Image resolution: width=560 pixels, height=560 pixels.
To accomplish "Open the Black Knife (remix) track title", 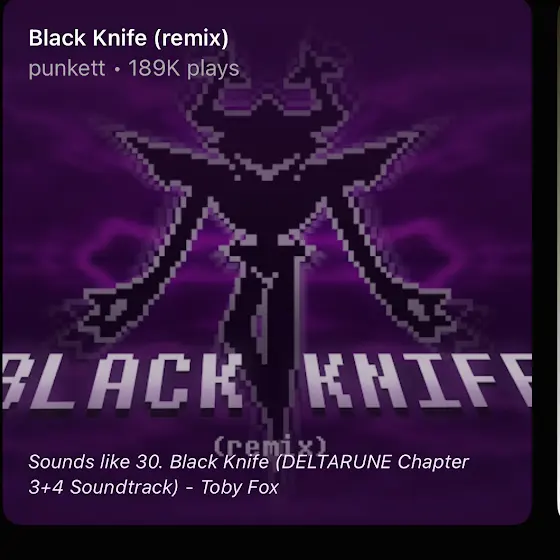I will (129, 38).
